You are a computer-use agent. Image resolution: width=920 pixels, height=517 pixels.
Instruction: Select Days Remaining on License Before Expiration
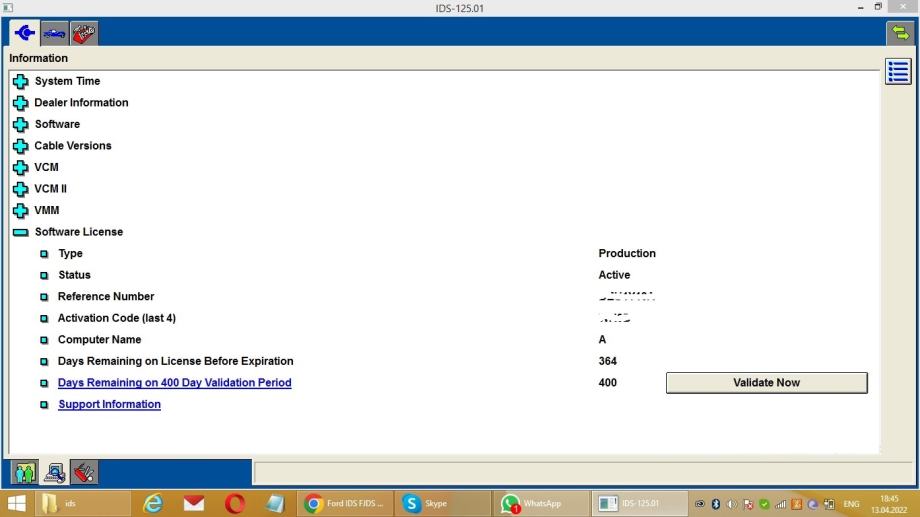175,361
